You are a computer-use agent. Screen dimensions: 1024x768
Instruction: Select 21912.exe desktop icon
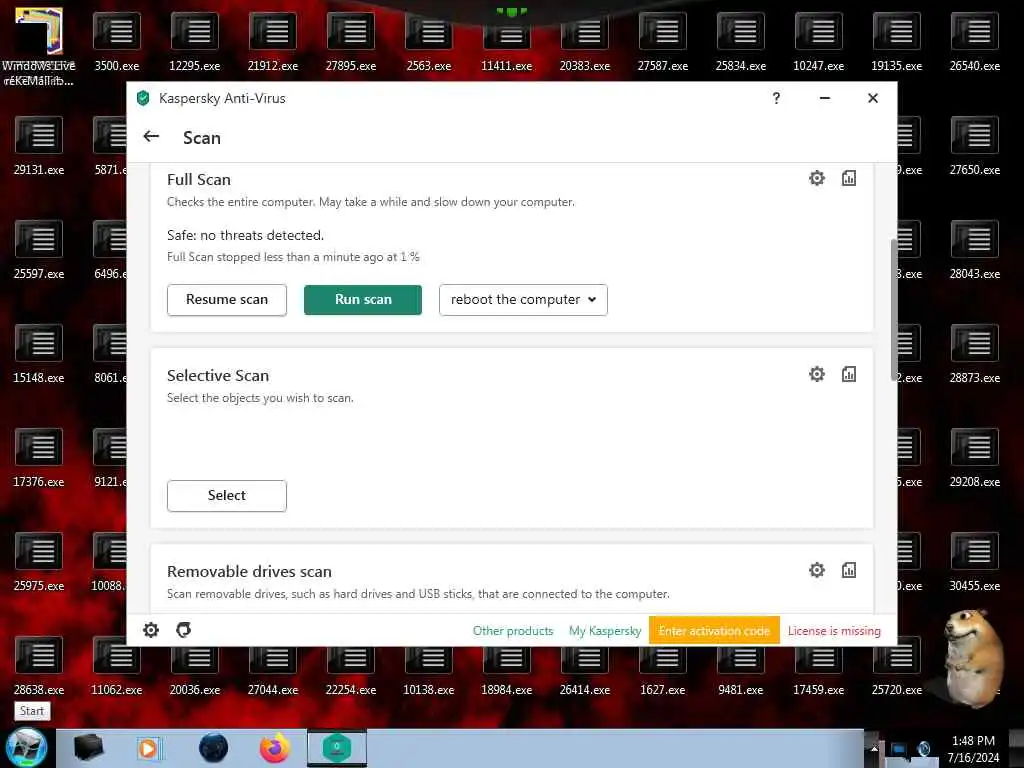(272, 41)
